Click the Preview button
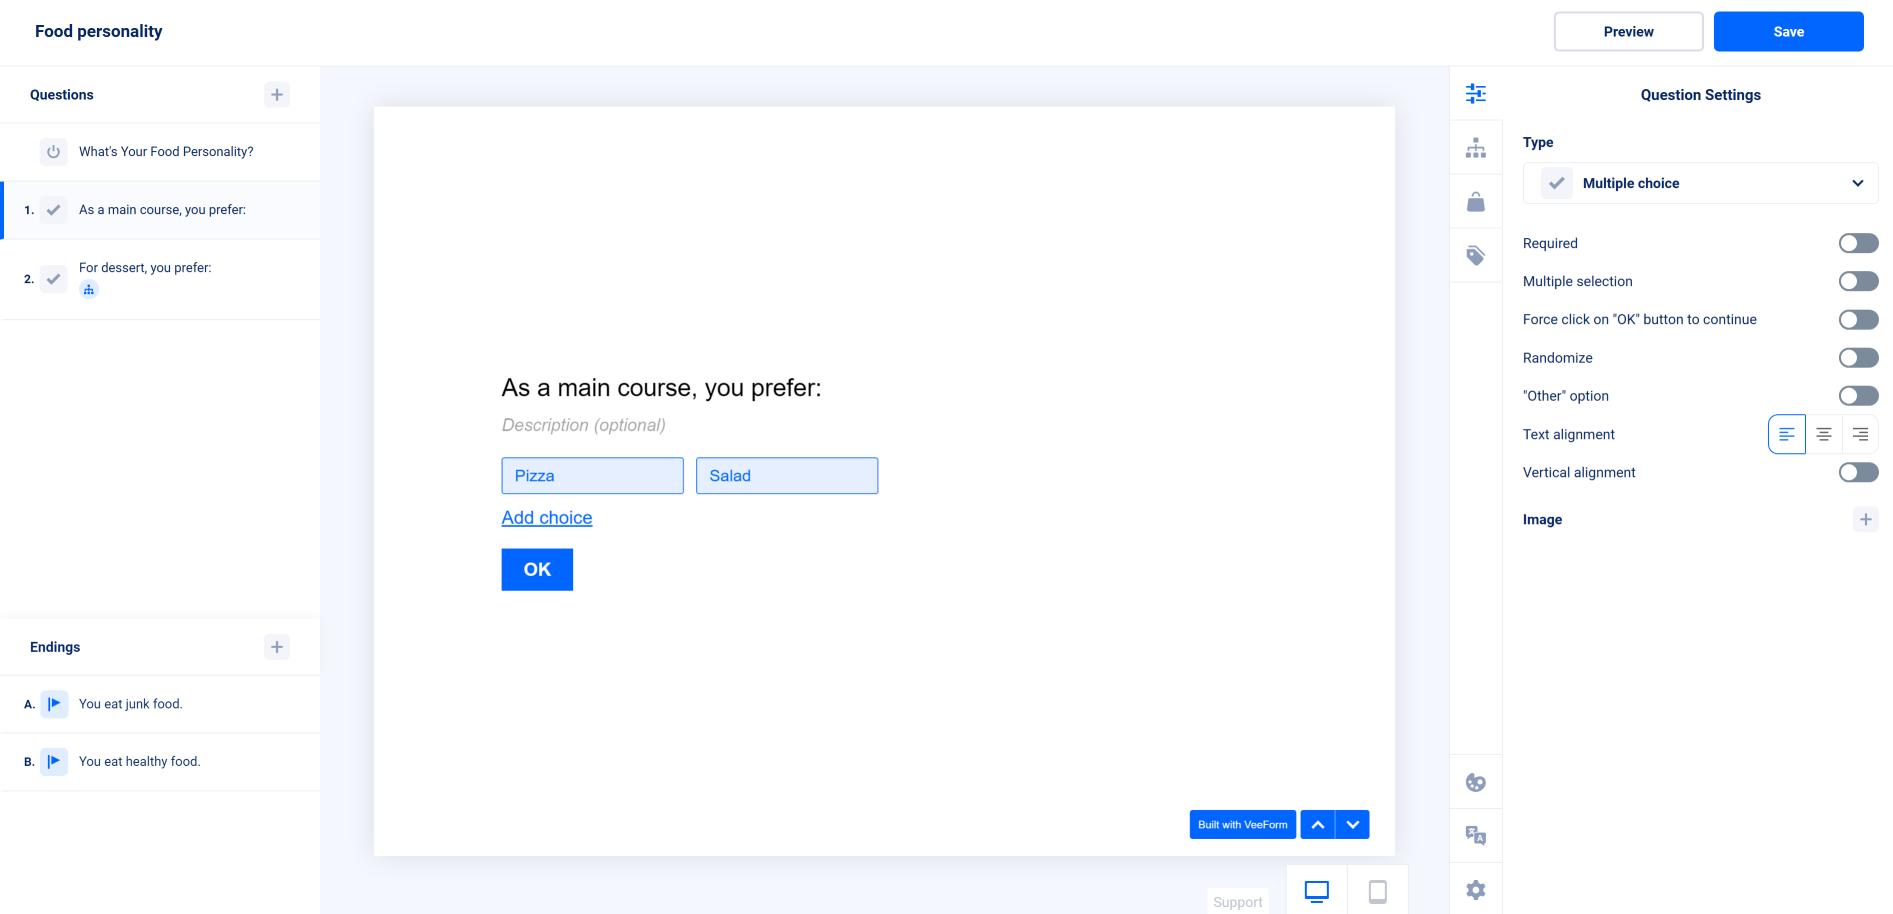The width and height of the screenshot is (1893, 914). (x=1628, y=32)
